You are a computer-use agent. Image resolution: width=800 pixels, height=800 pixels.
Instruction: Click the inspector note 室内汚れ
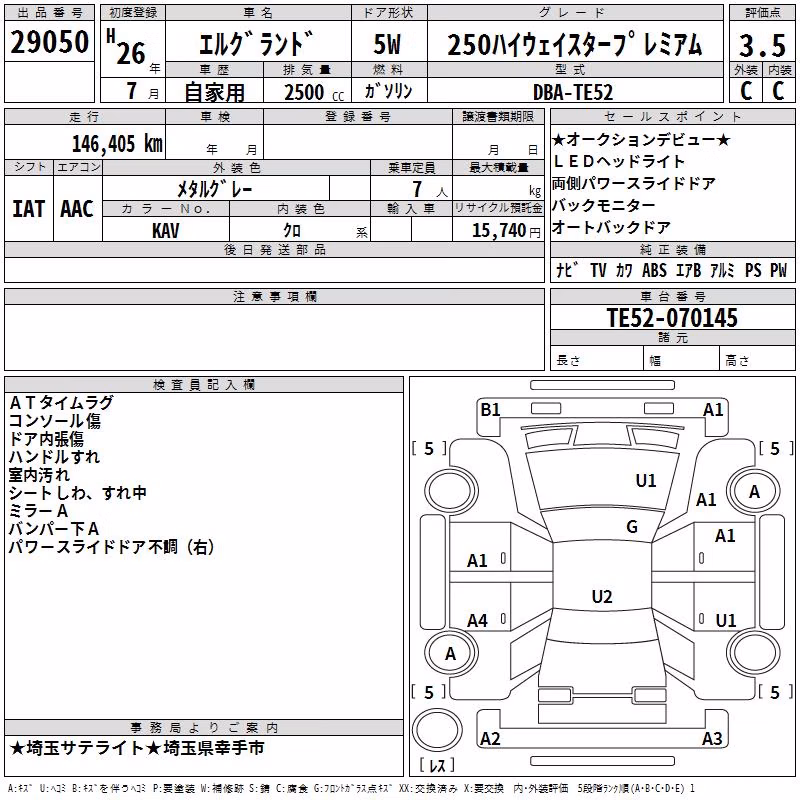click(39, 475)
